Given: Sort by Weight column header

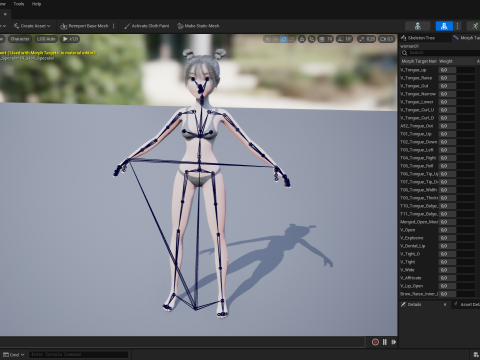Looking at the screenshot, I should coord(456,61).
